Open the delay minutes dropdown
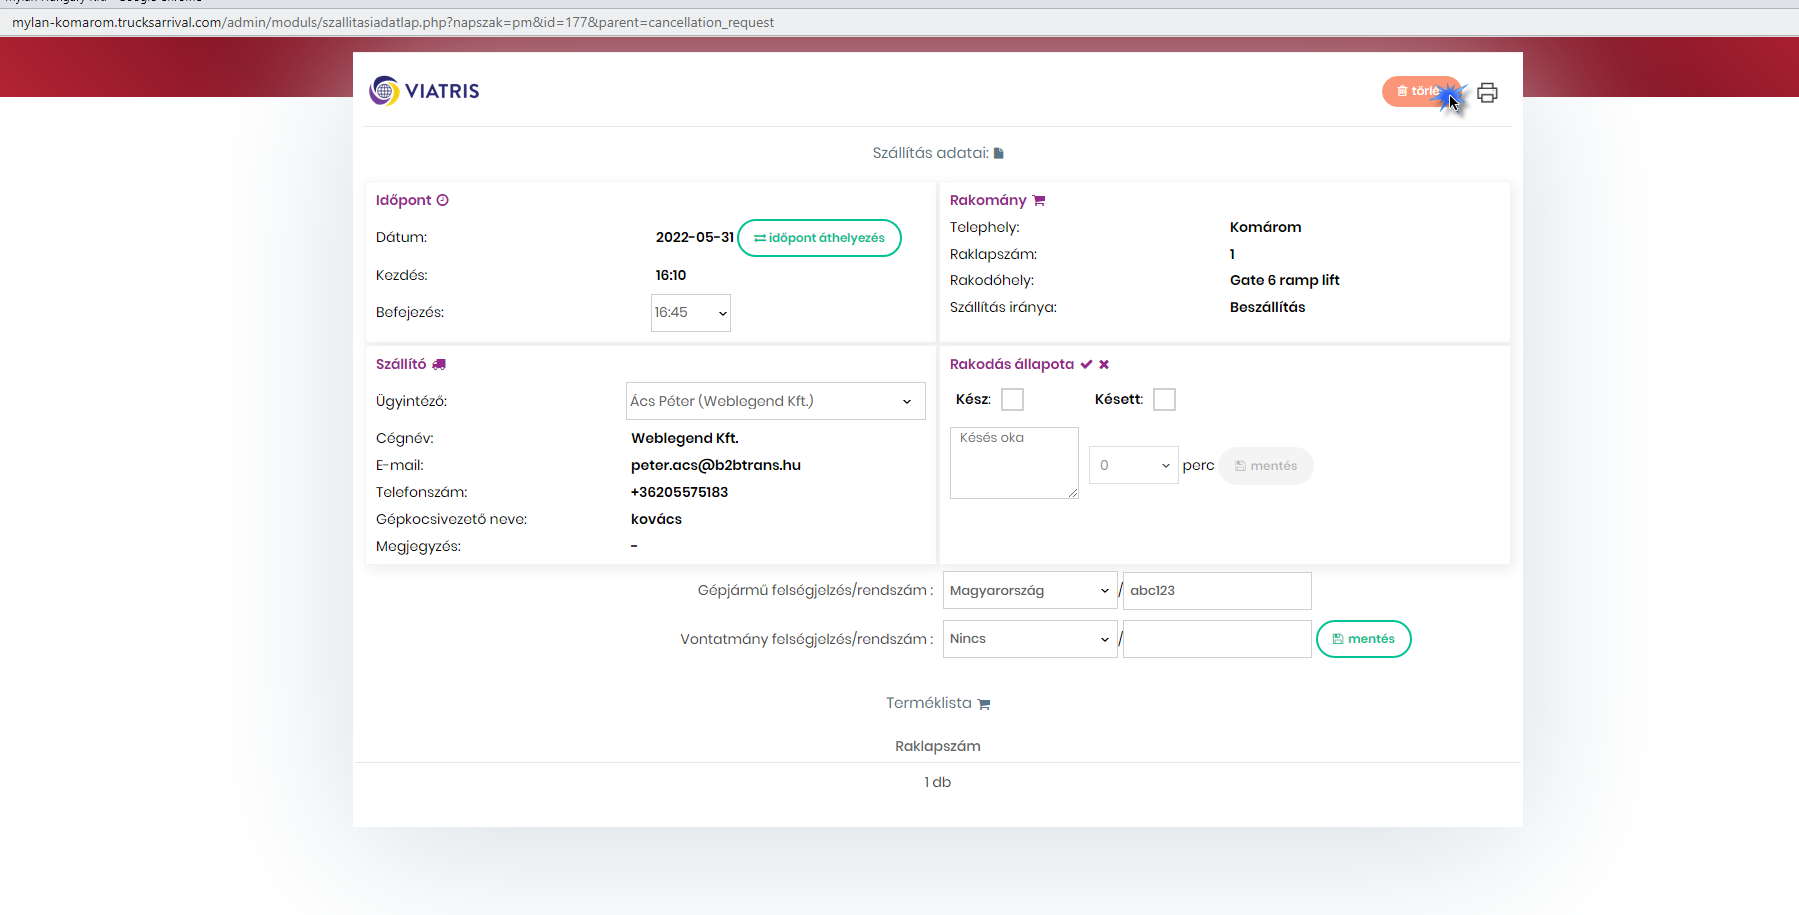Viewport: 1799px width, 915px height. (x=1133, y=466)
